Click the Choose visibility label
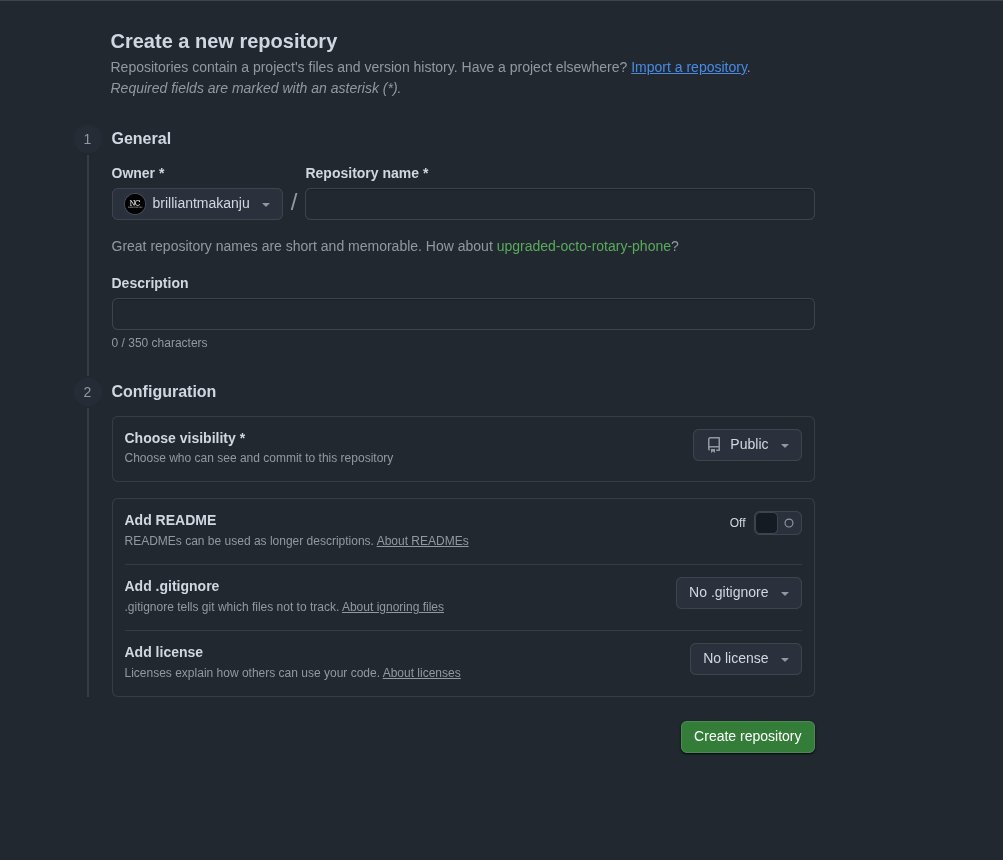This screenshot has width=1003, height=860. 184,438
